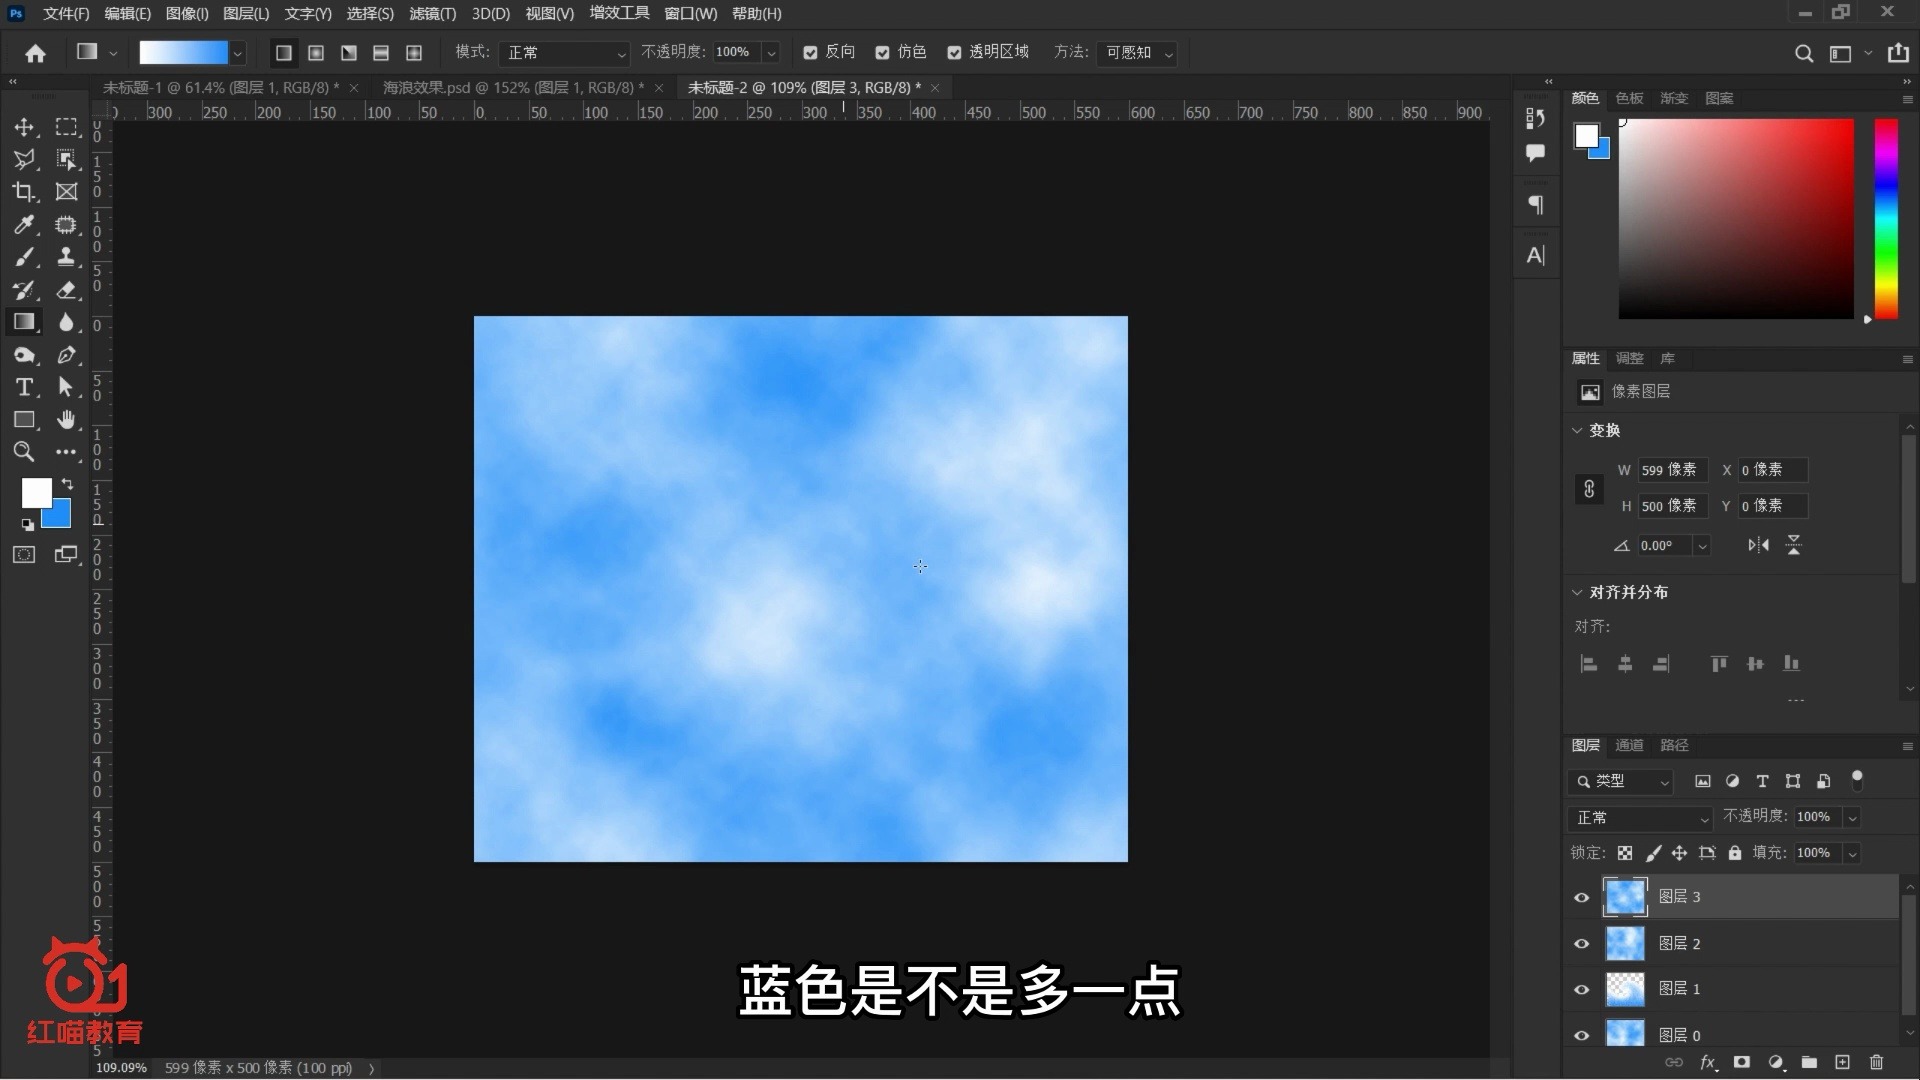
Task: Select the Eyedropper tool
Action: pos(24,225)
